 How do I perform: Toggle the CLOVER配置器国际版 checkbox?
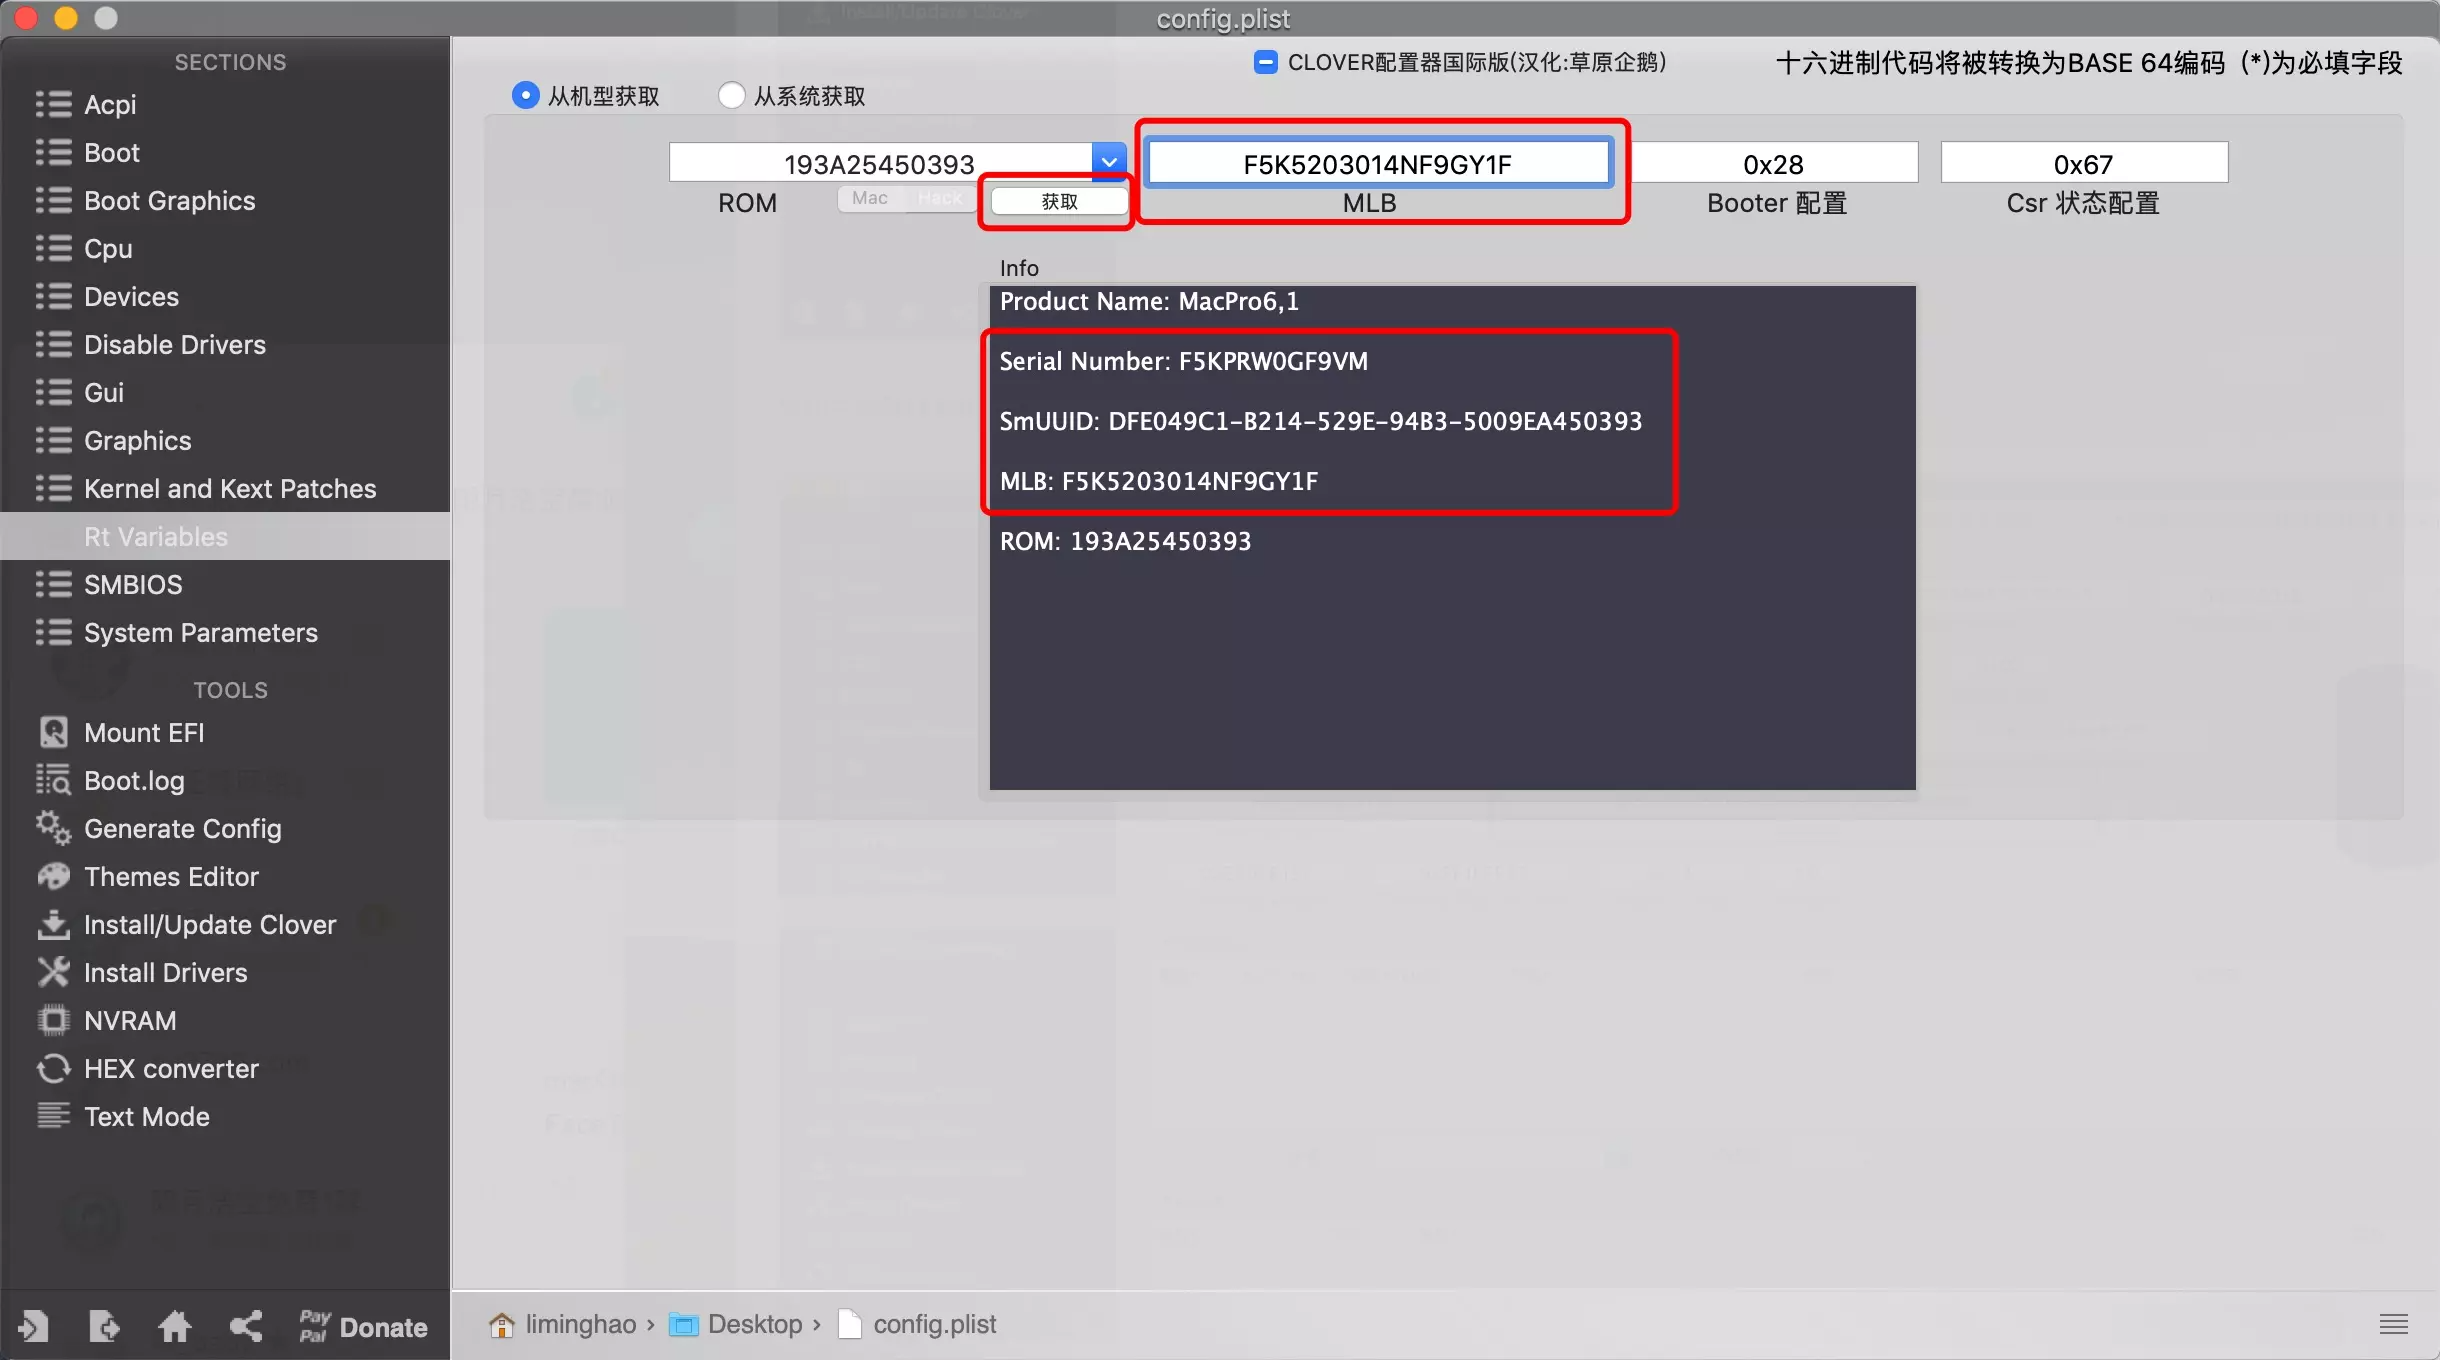1264,62
